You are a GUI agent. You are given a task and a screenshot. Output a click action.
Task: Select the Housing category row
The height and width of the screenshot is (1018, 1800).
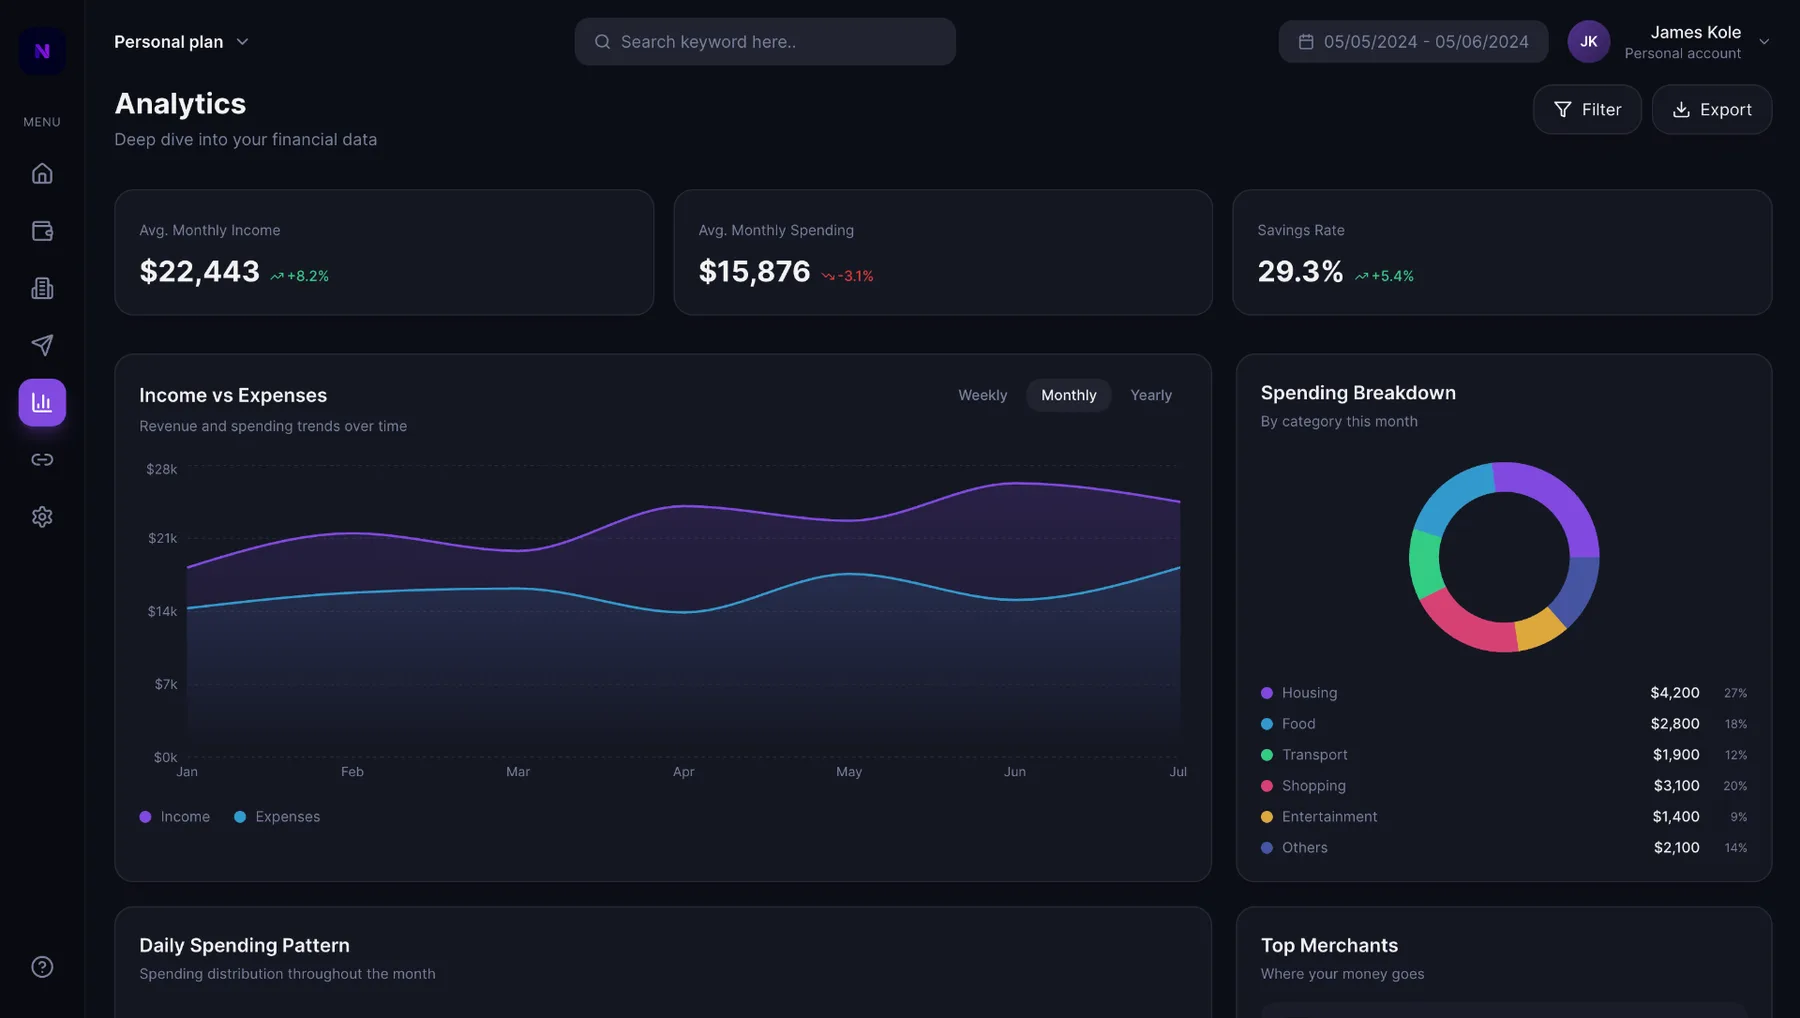coord(1503,693)
